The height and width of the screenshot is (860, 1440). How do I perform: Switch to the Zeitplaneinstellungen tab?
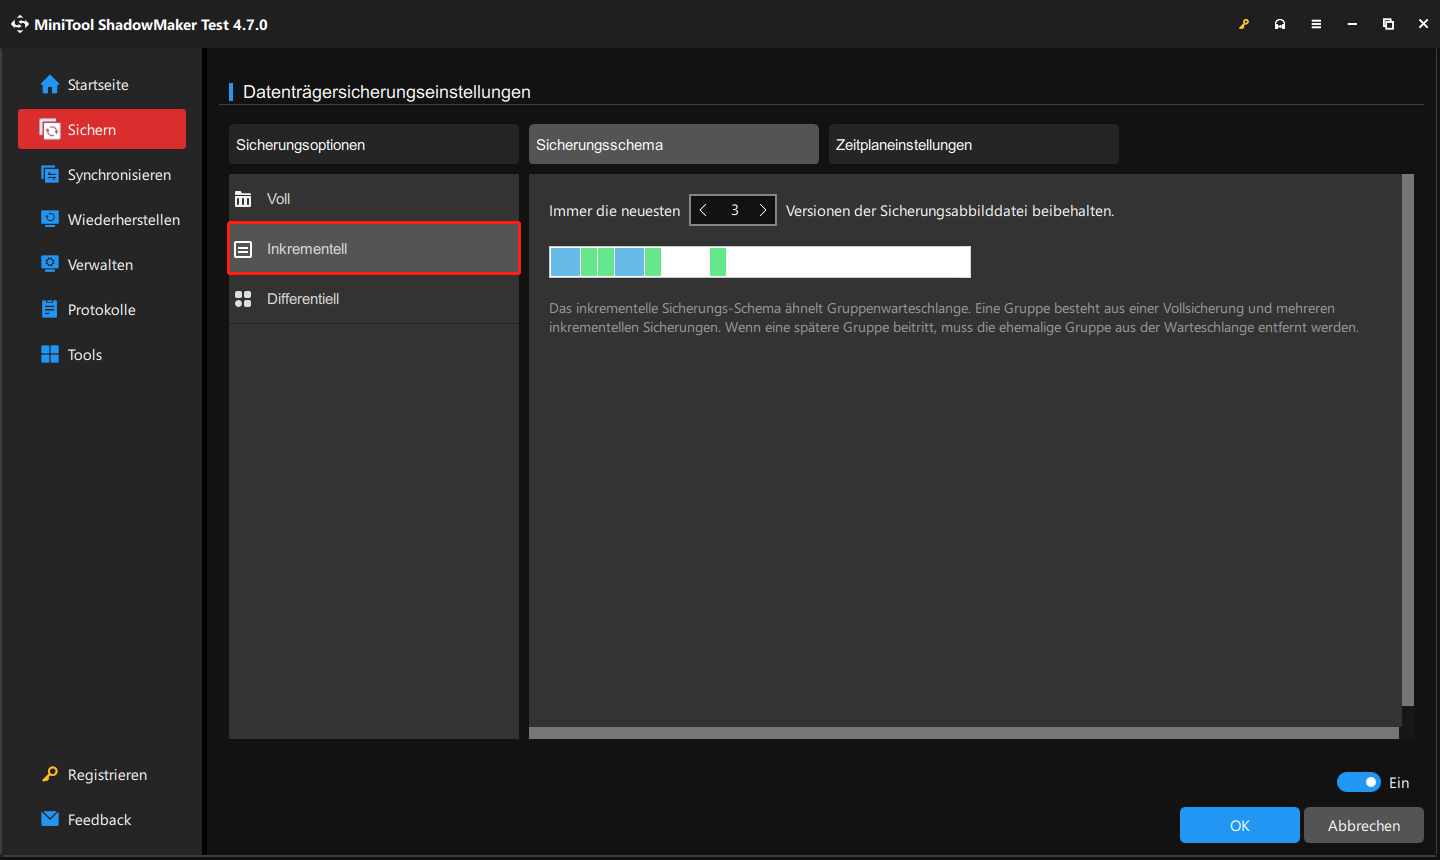(x=974, y=144)
